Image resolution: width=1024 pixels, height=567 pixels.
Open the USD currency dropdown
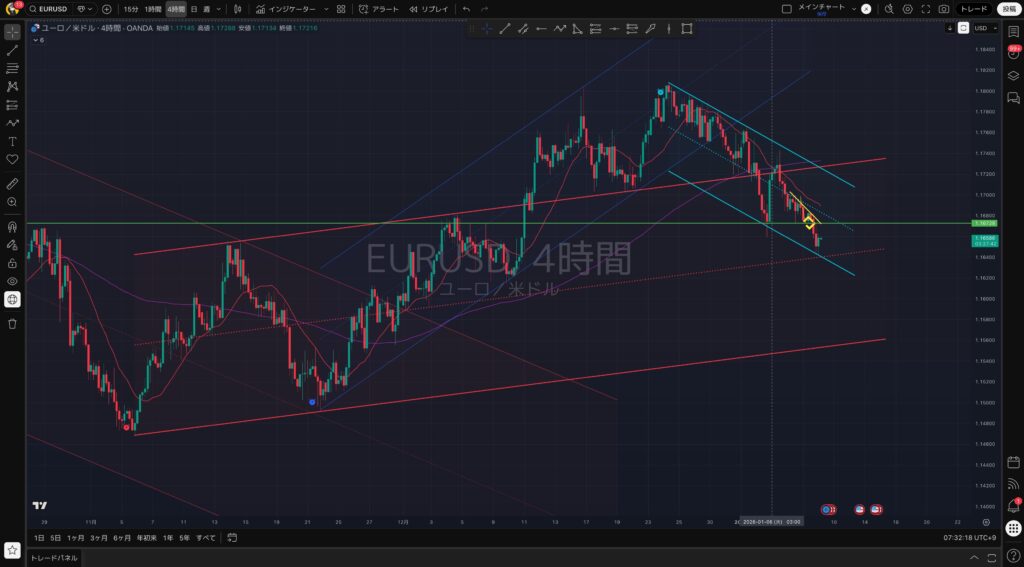pos(985,28)
